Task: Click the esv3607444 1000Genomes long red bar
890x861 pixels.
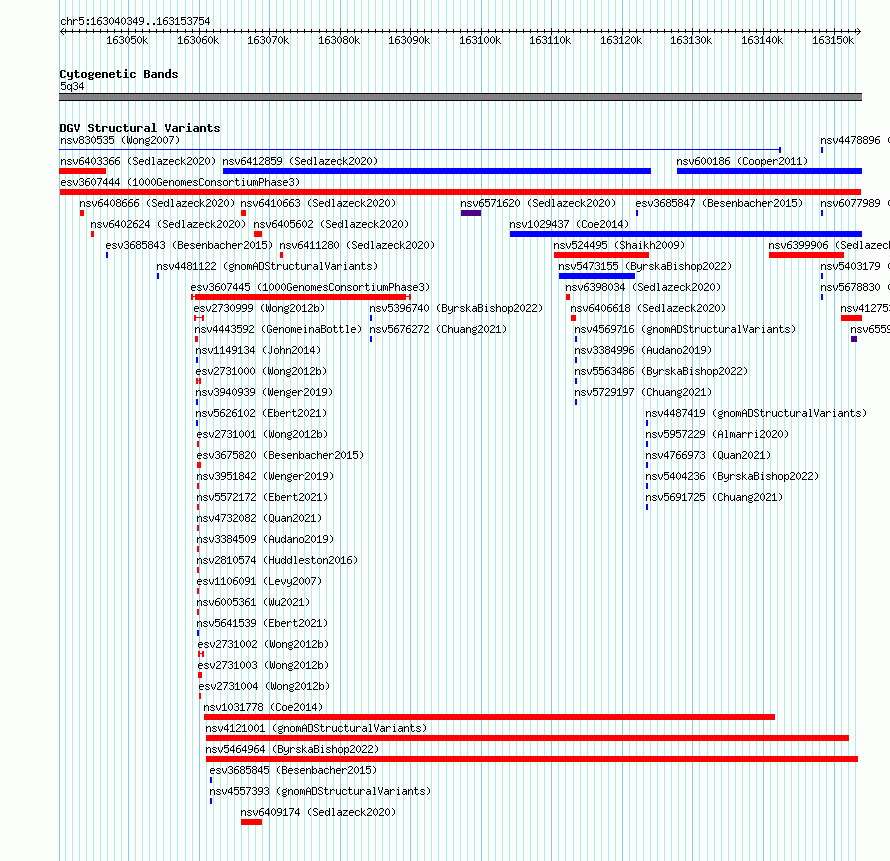Action: (460, 192)
